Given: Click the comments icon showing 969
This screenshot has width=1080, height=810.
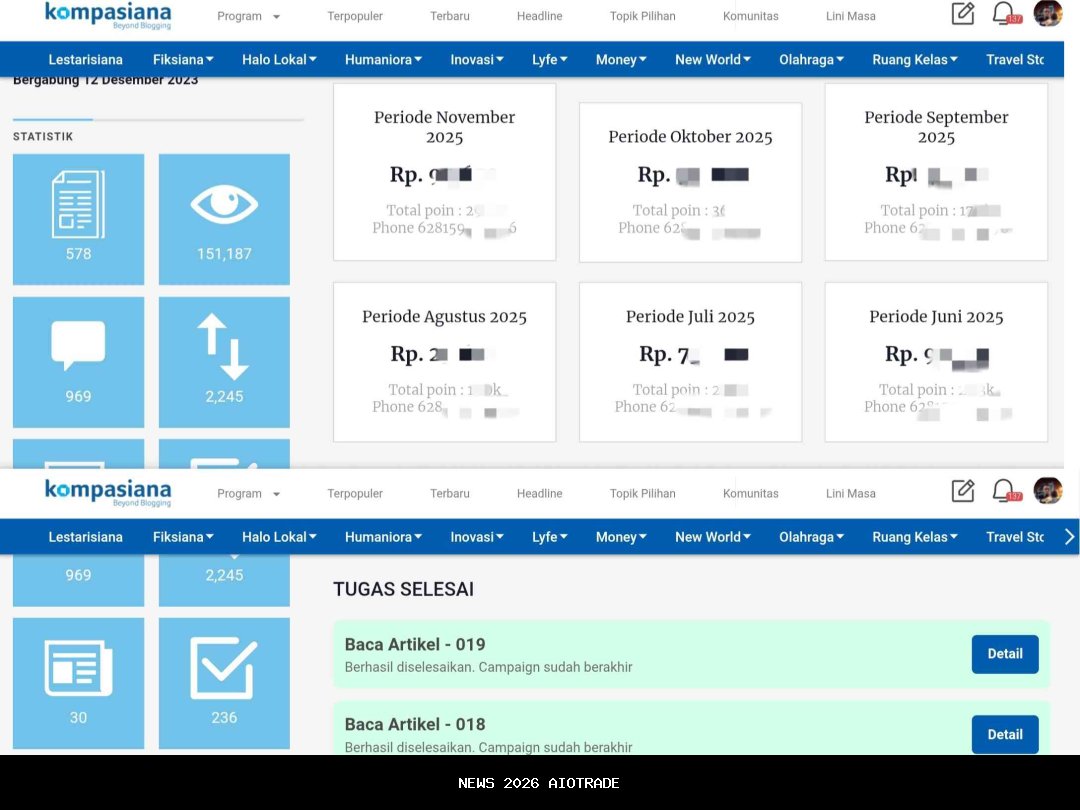Looking at the screenshot, I should pos(78,361).
